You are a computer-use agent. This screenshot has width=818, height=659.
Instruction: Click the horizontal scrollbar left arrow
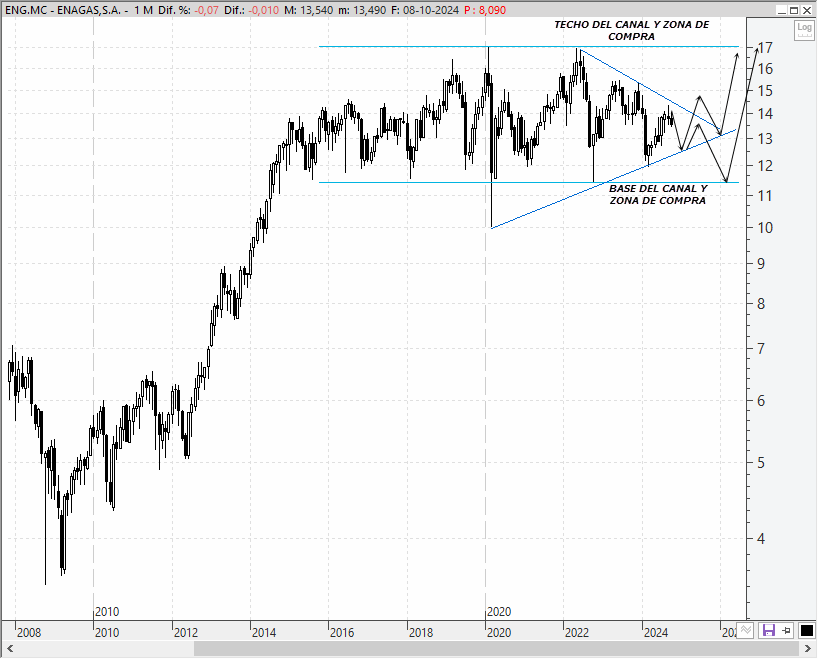9,649
